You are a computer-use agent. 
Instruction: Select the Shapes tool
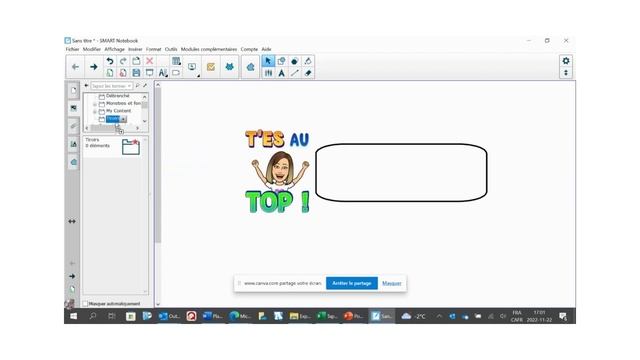[281, 61]
